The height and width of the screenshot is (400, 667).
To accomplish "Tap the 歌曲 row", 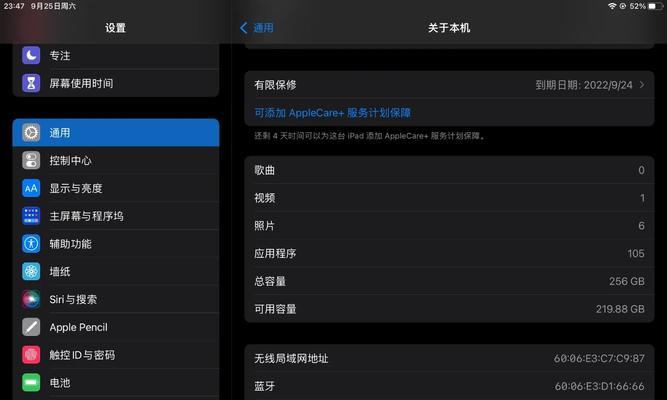I will point(449,170).
